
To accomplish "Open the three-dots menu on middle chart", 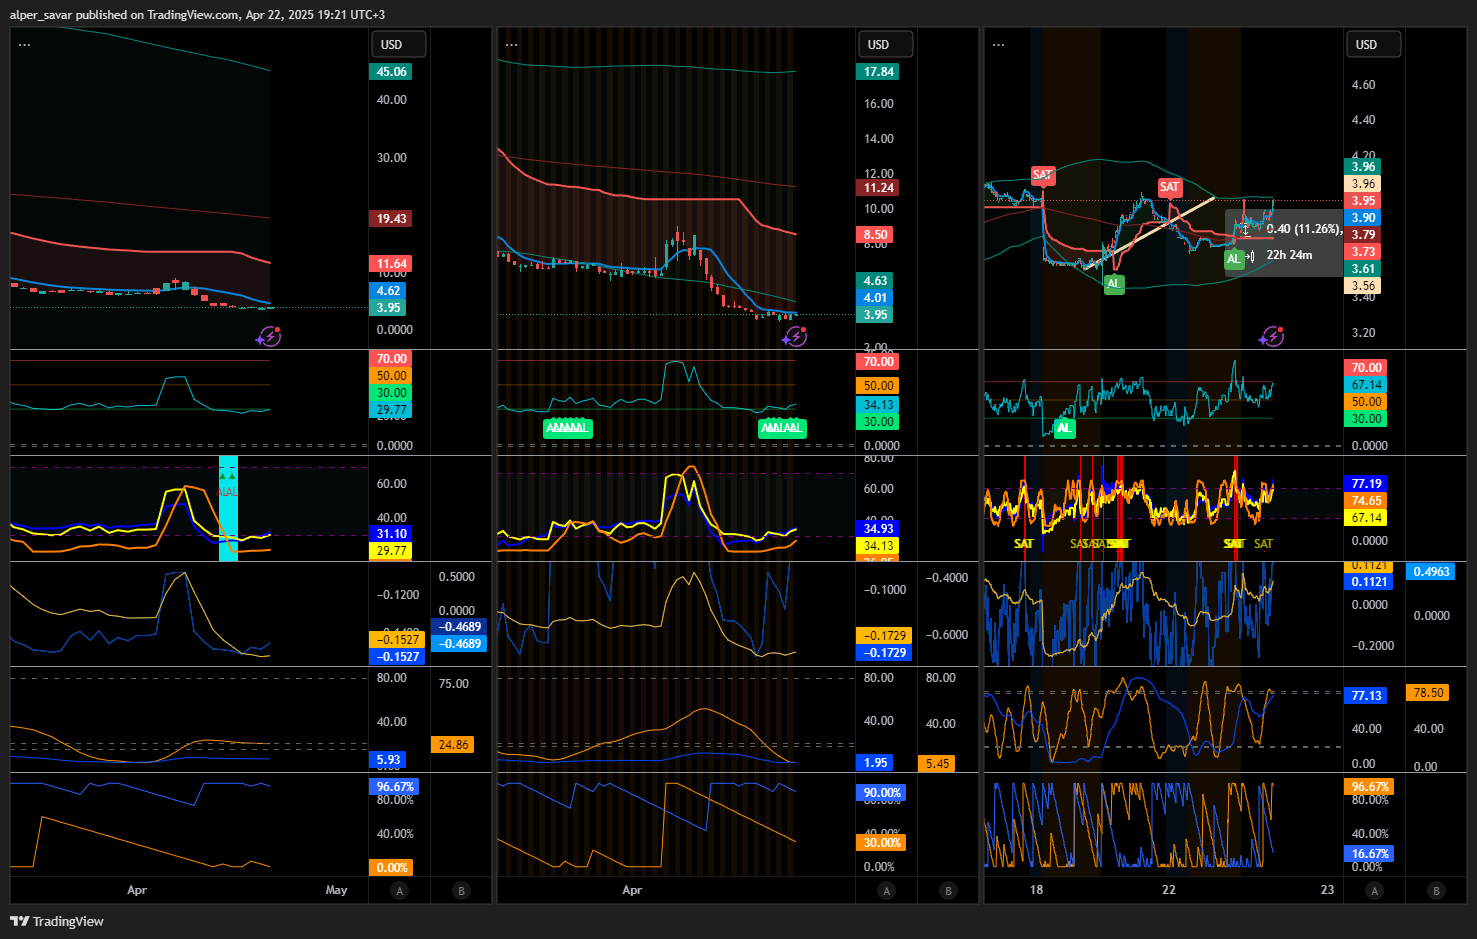I will (x=511, y=45).
